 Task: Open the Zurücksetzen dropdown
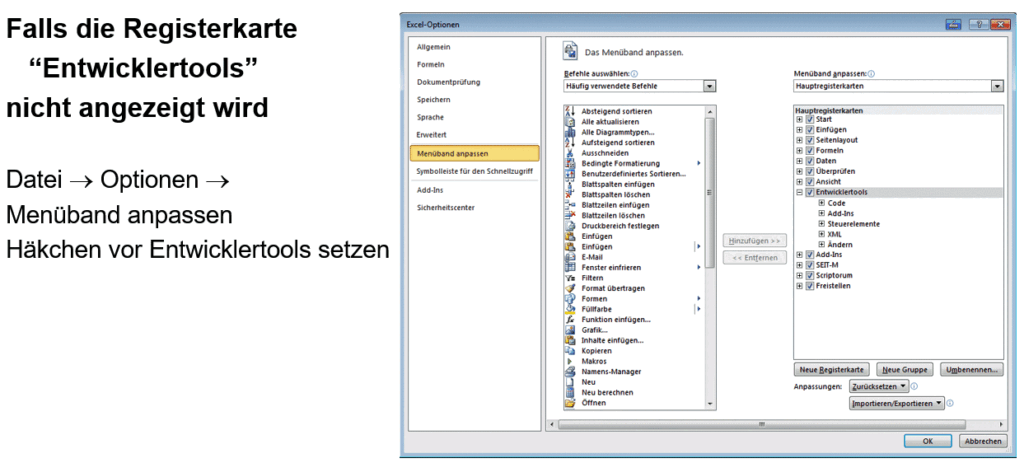pyautogui.click(x=879, y=387)
